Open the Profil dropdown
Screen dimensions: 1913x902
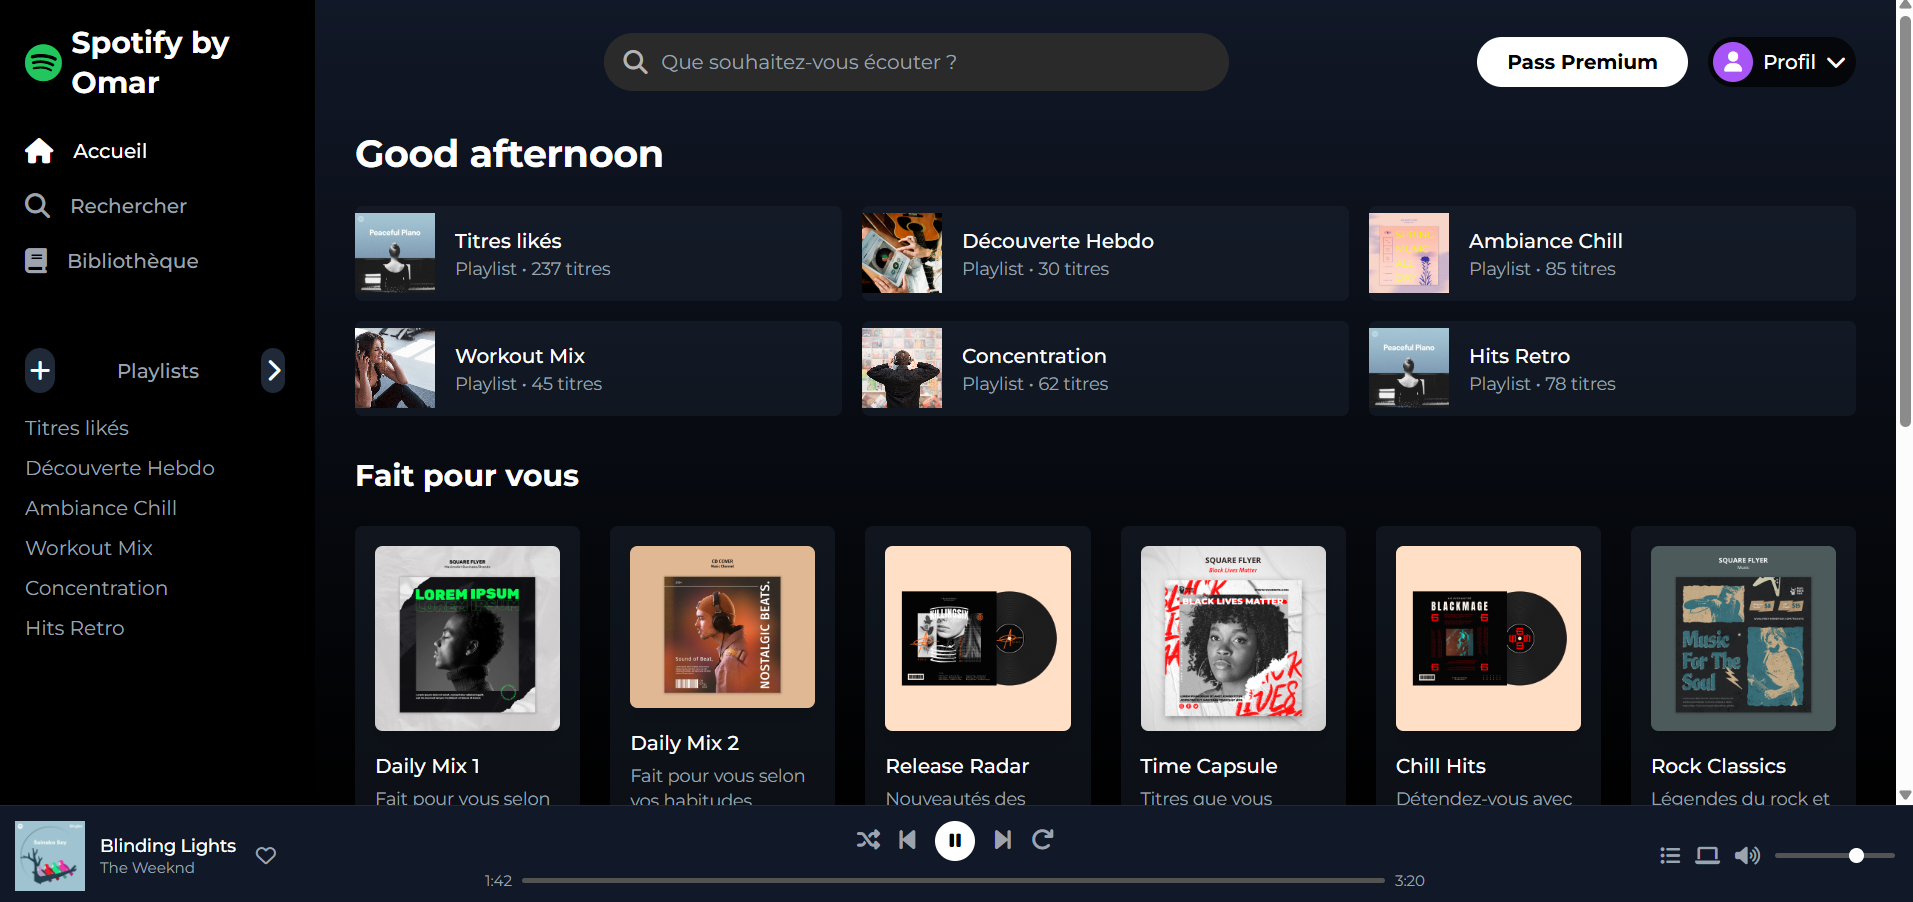[x=1838, y=62]
